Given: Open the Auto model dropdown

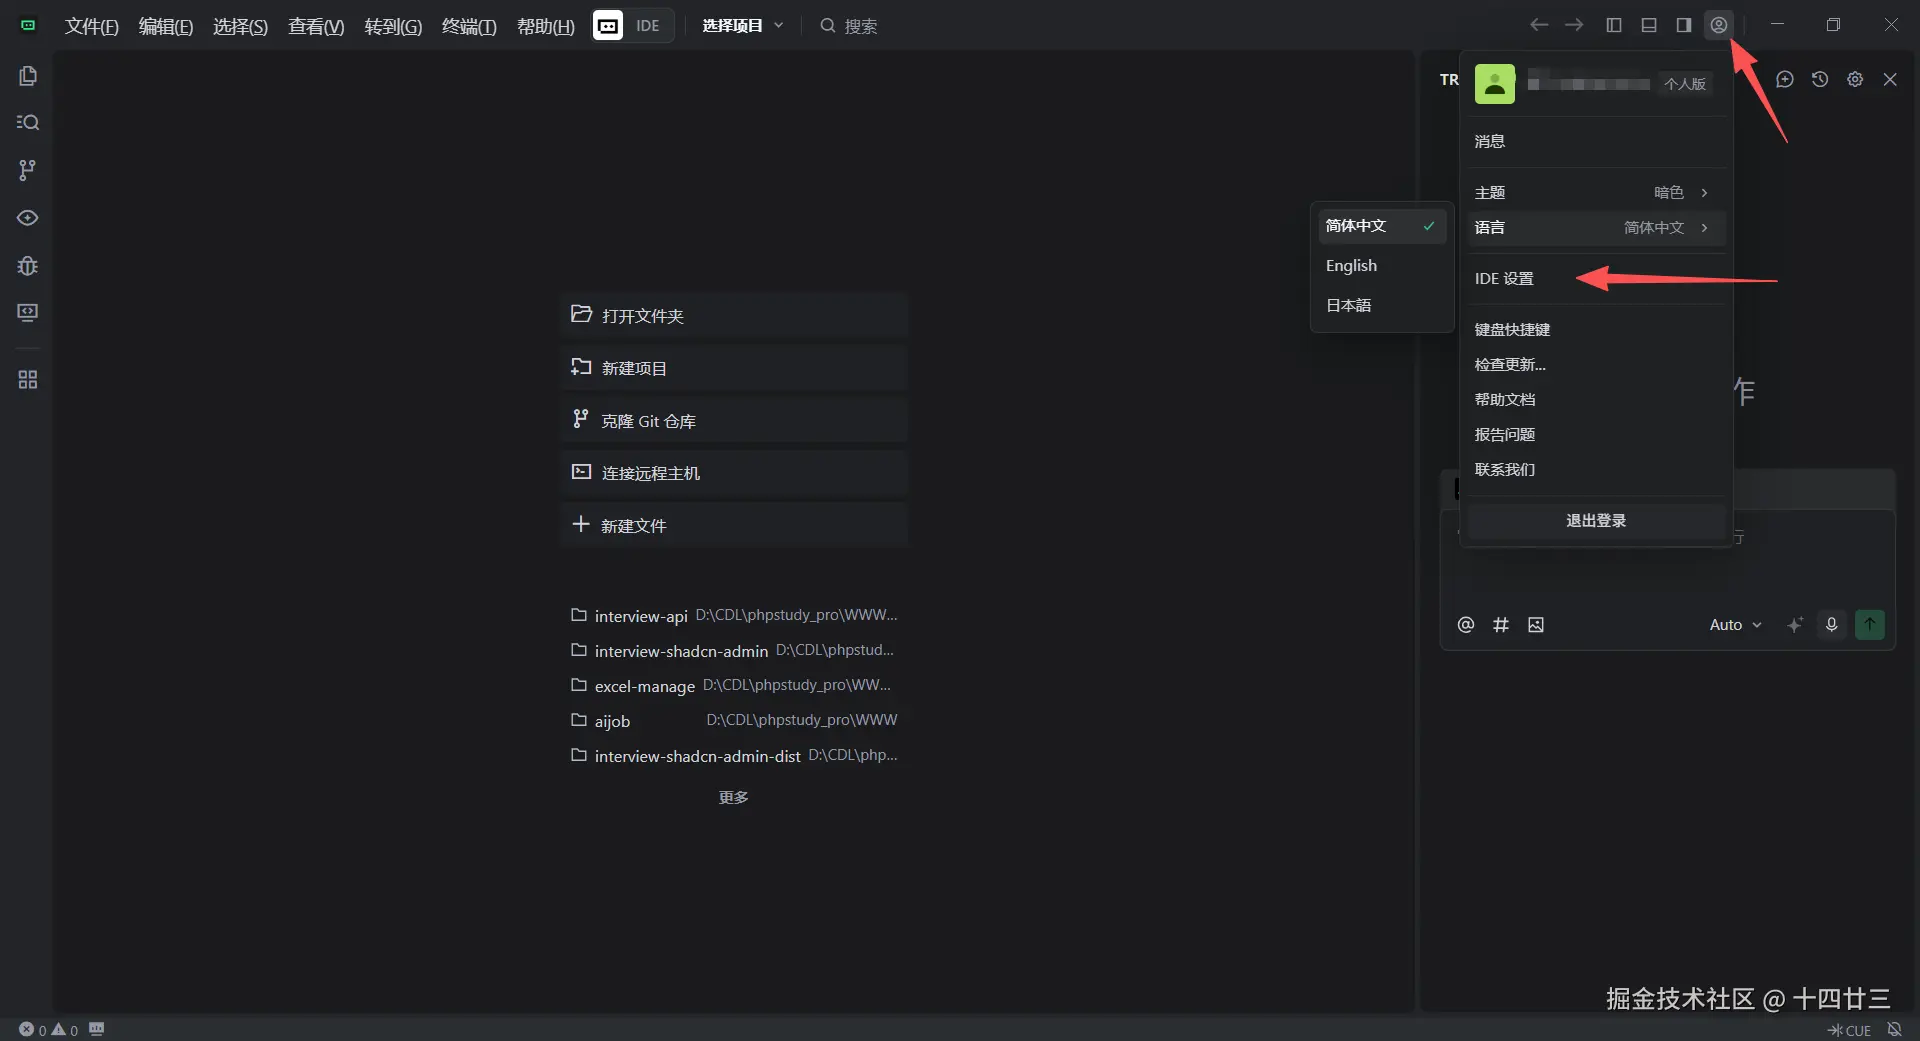Looking at the screenshot, I should pyautogui.click(x=1736, y=625).
